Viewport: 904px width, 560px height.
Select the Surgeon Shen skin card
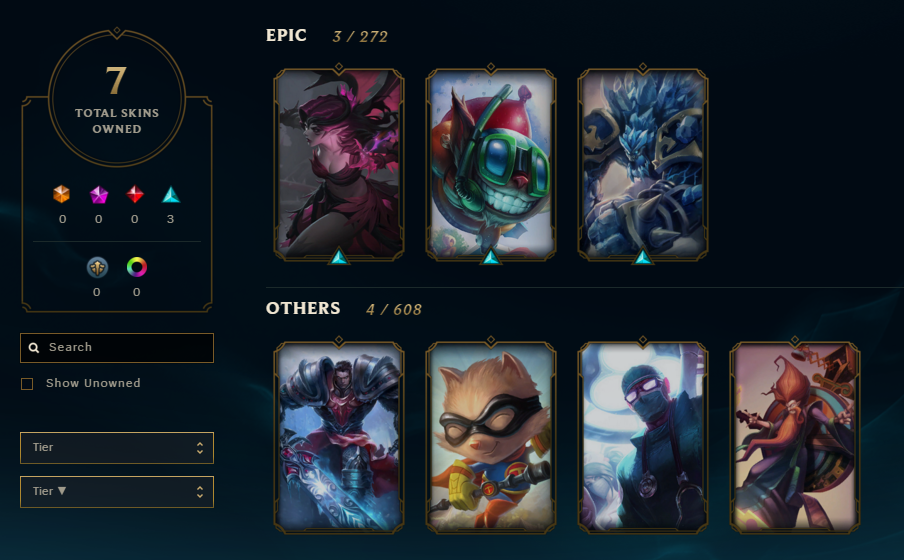click(643, 437)
